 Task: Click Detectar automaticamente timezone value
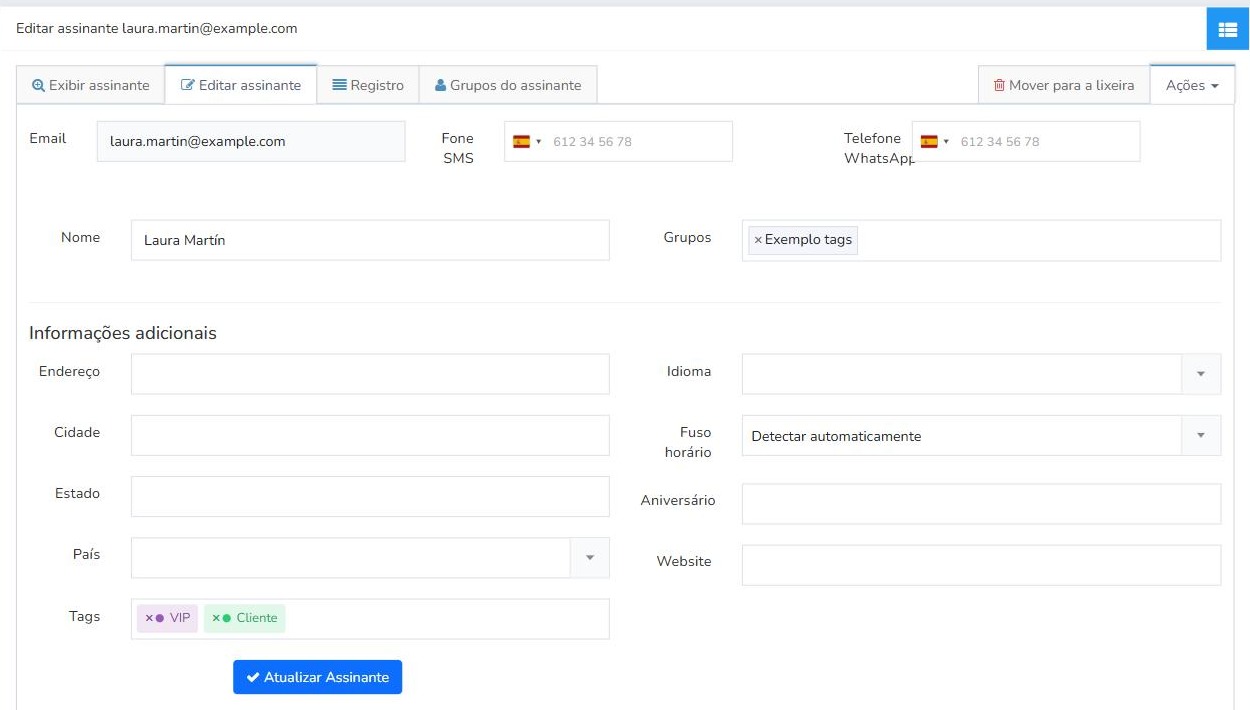(x=836, y=436)
